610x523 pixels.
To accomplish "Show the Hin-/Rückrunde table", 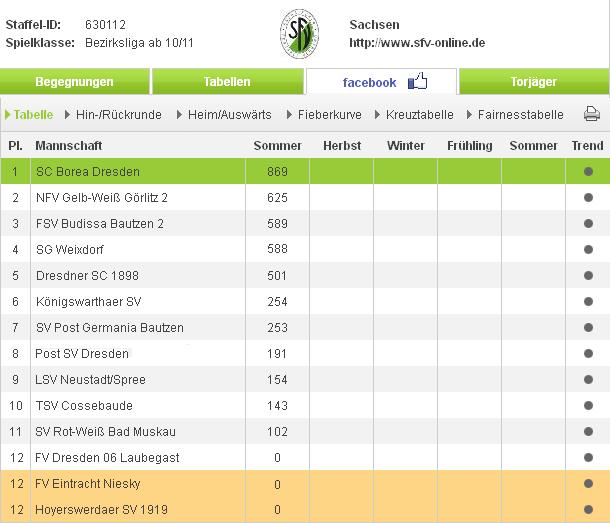I will pos(113,115).
